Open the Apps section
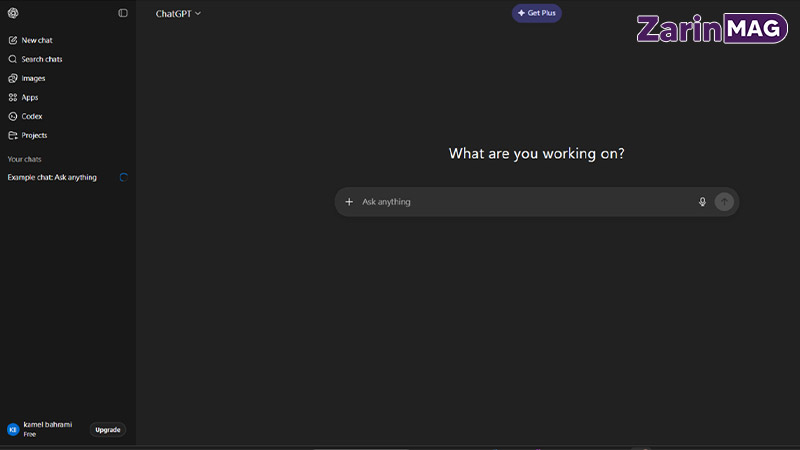Screen dimensions: 800x450 click(30, 97)
